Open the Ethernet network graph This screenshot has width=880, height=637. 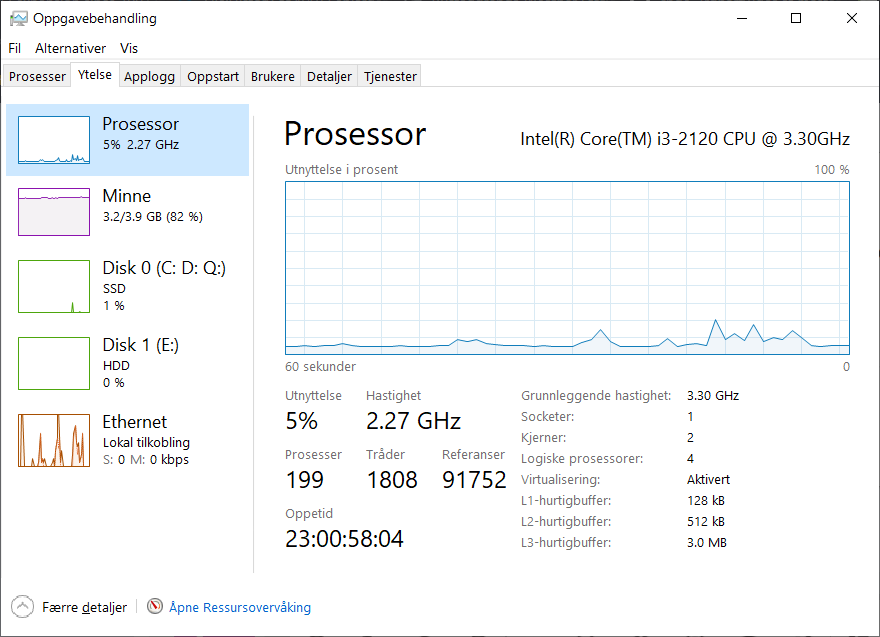pos(54,441)
